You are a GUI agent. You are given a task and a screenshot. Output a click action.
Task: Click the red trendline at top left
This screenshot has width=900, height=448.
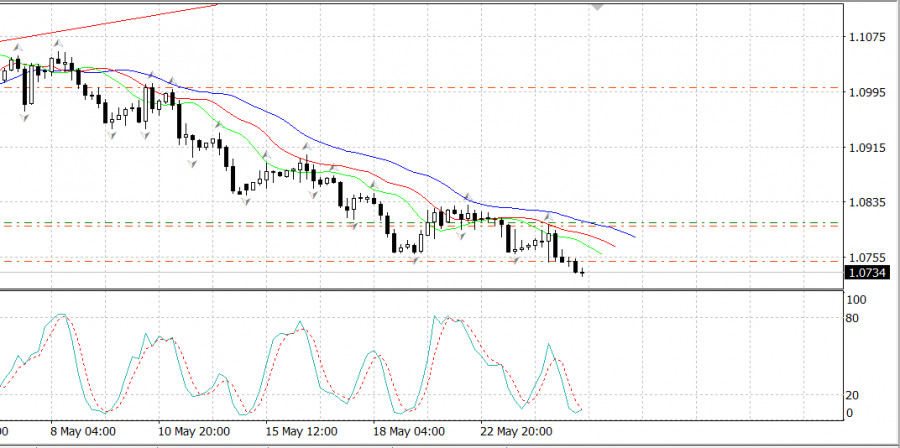pos(120,20)
